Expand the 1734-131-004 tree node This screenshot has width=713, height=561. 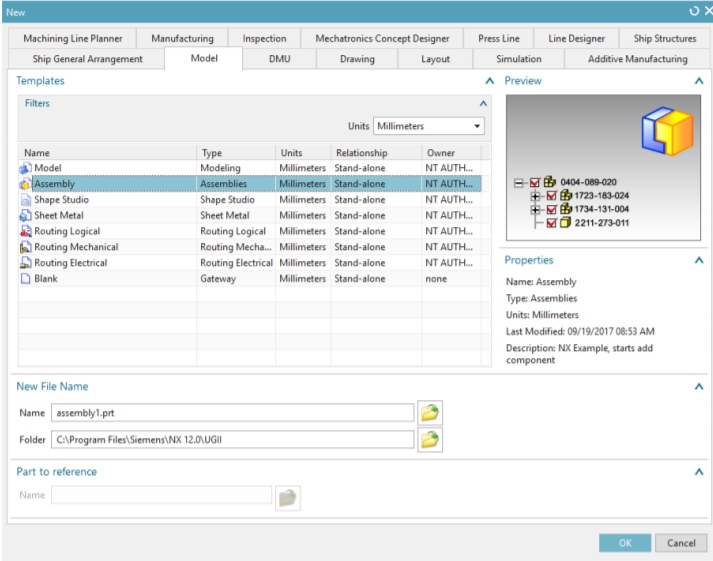point(535,210)
